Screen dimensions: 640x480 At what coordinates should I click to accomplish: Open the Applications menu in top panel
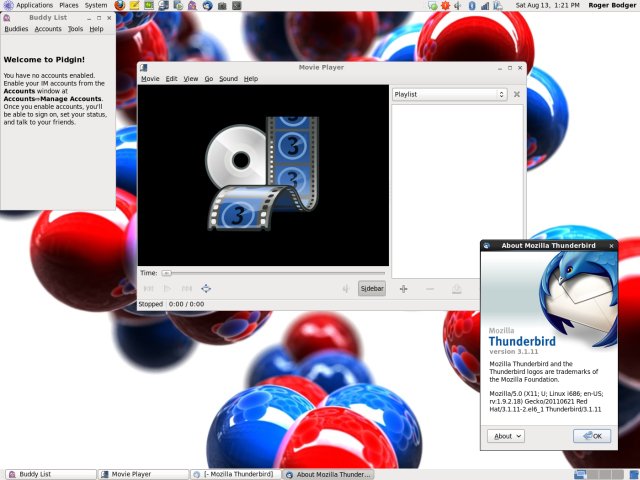(34, 6)
